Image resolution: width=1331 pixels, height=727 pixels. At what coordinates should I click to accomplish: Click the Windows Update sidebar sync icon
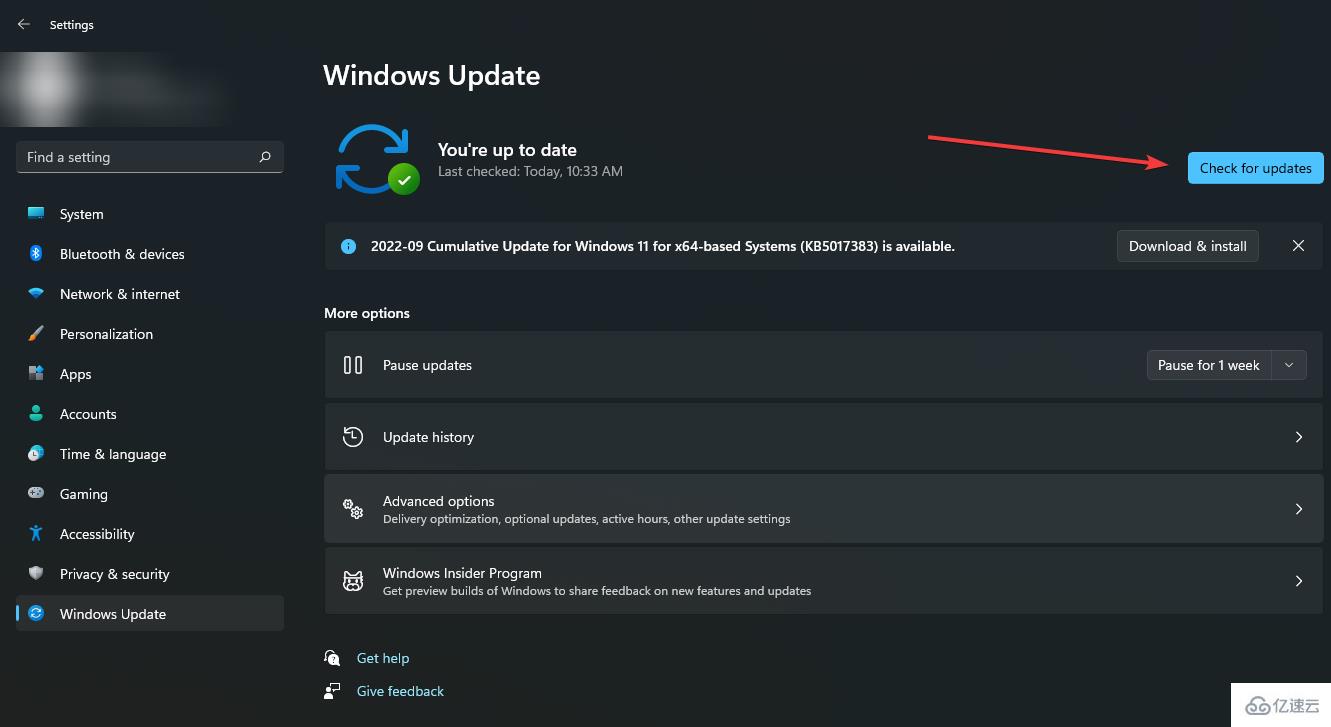[36, 613]
